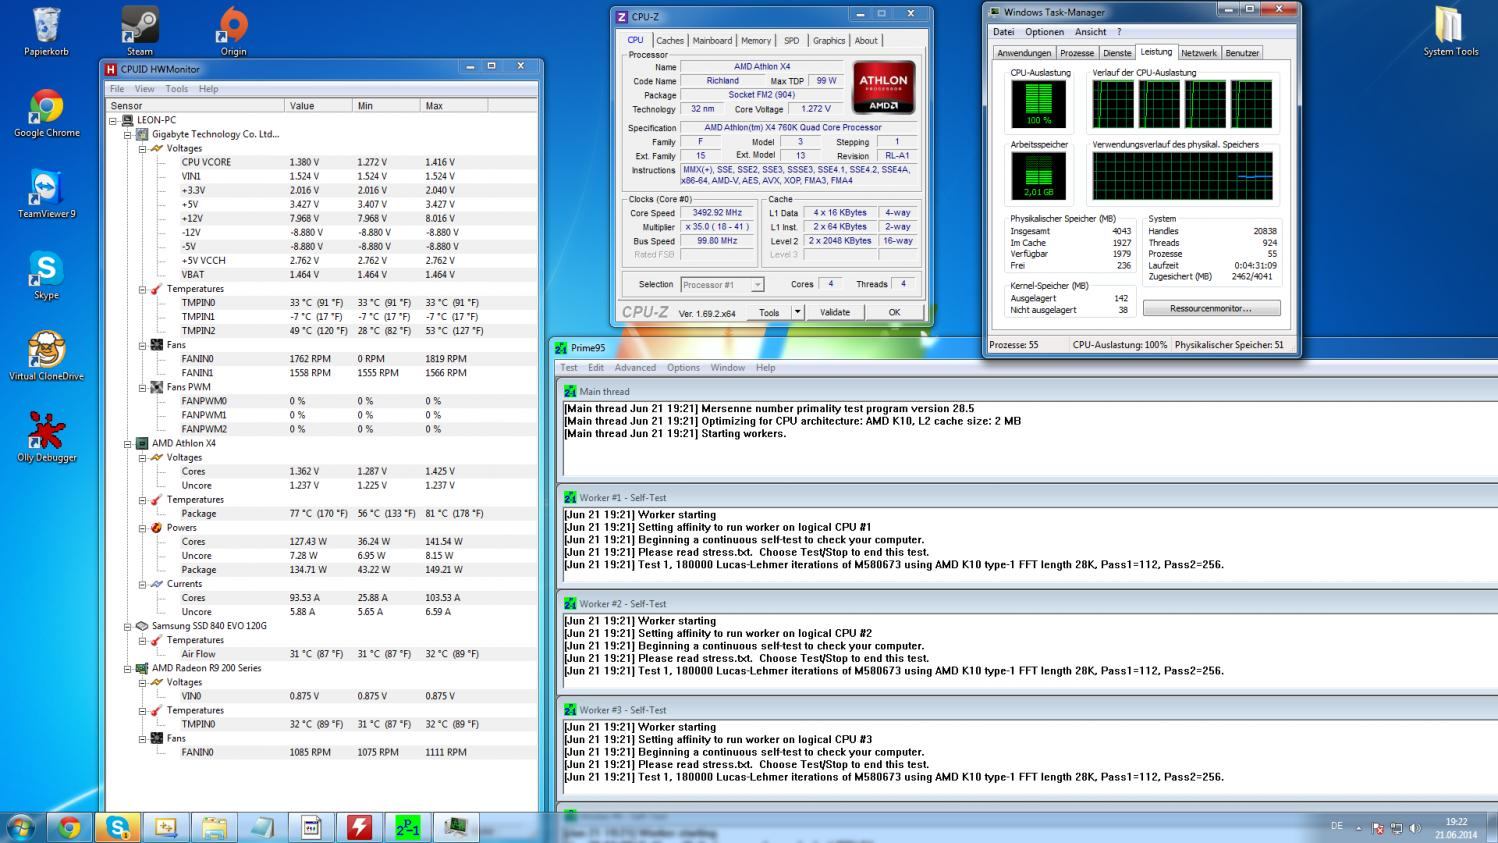Screen dimensions: 1498x843
Task: Open the Papierkorb recycle bin desktop icon
Action: point(46,31)
